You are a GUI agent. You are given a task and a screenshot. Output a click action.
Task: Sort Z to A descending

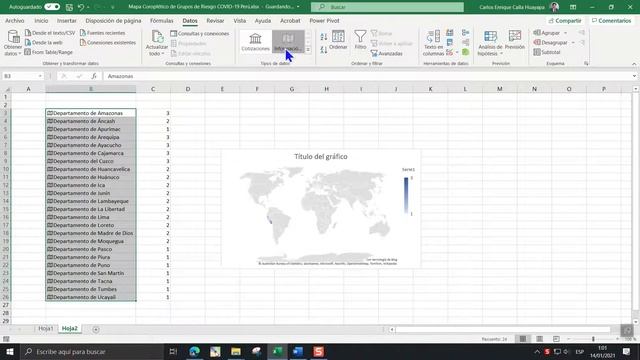[324, 50]
